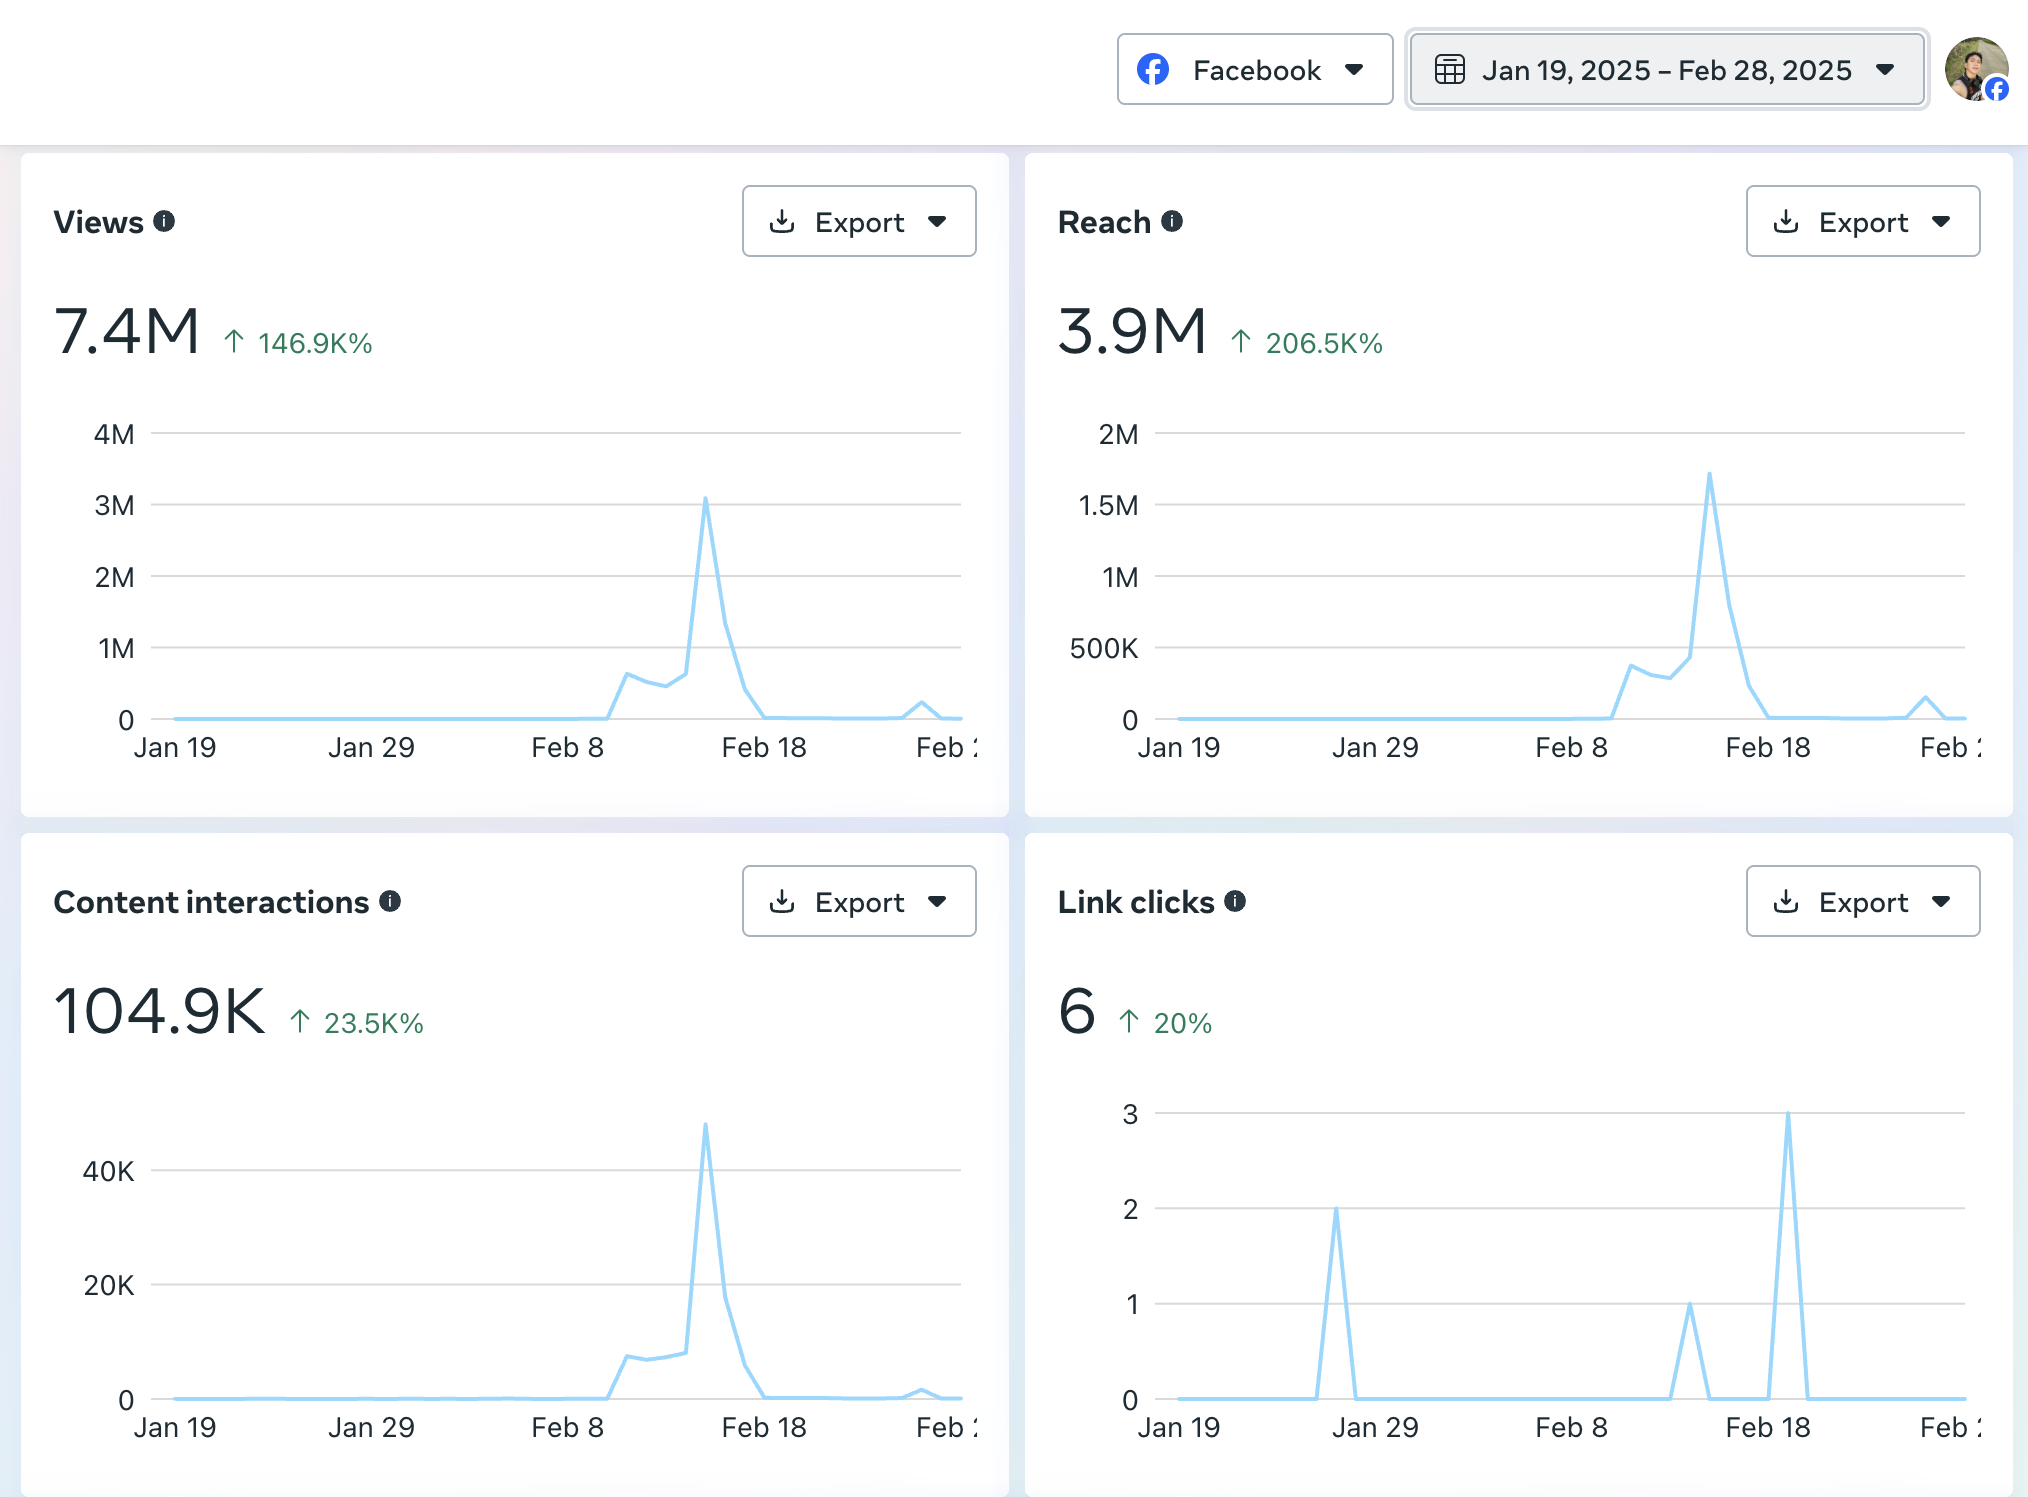Click the Views Export button
Image resolution: width=2028 pixels, height=1497 pixels.
tap(858, 221)
